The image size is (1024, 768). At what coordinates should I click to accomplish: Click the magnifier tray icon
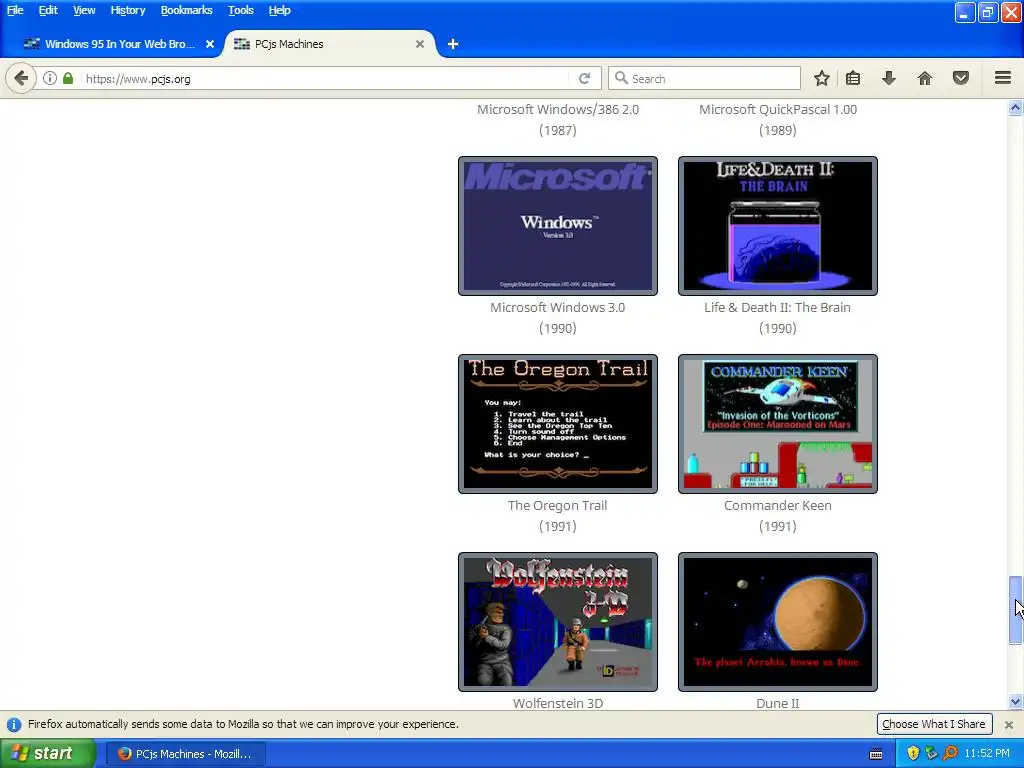[x=950, y=754]
